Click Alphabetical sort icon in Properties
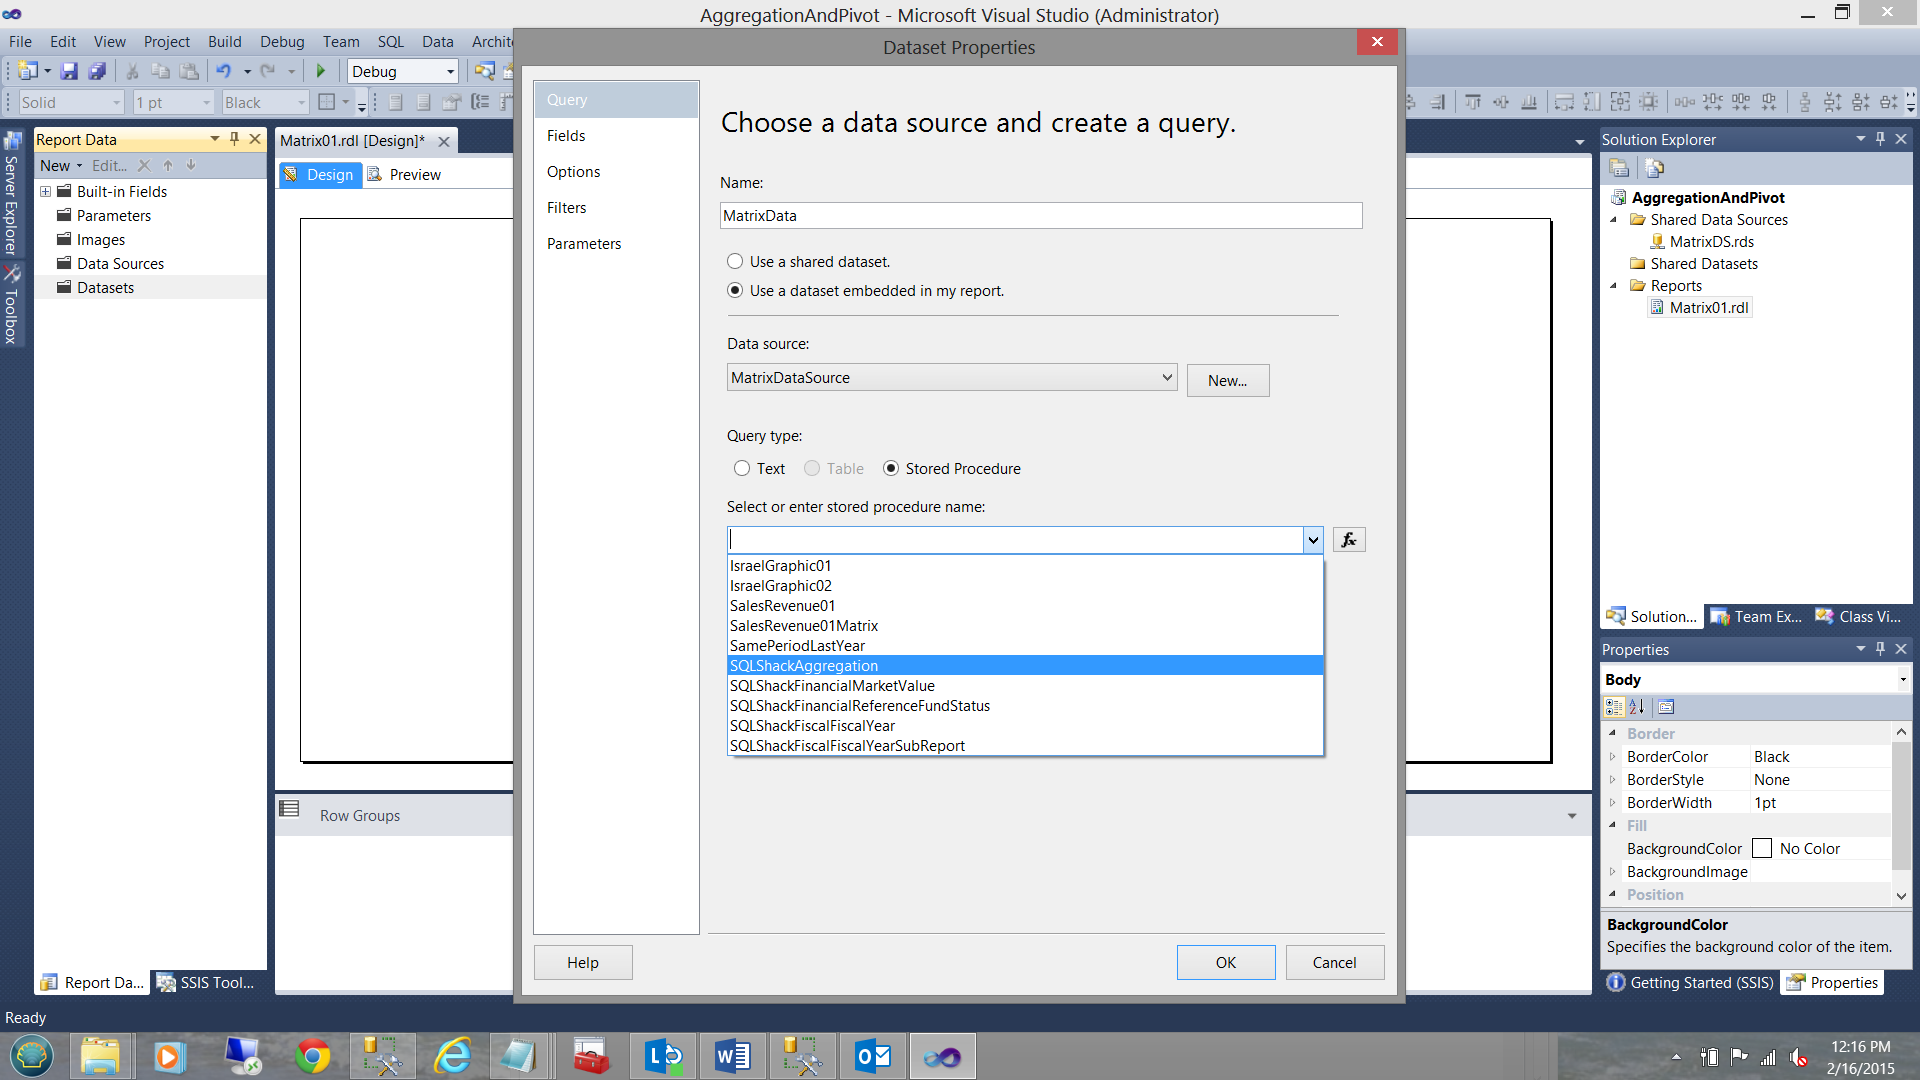Screen dimensions: 1920x1080 pyautogui.click(x=1637, y=707)
